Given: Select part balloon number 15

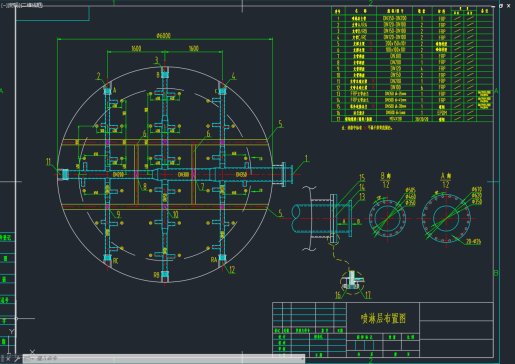Looking at the screenshot, I should point(362,178).
